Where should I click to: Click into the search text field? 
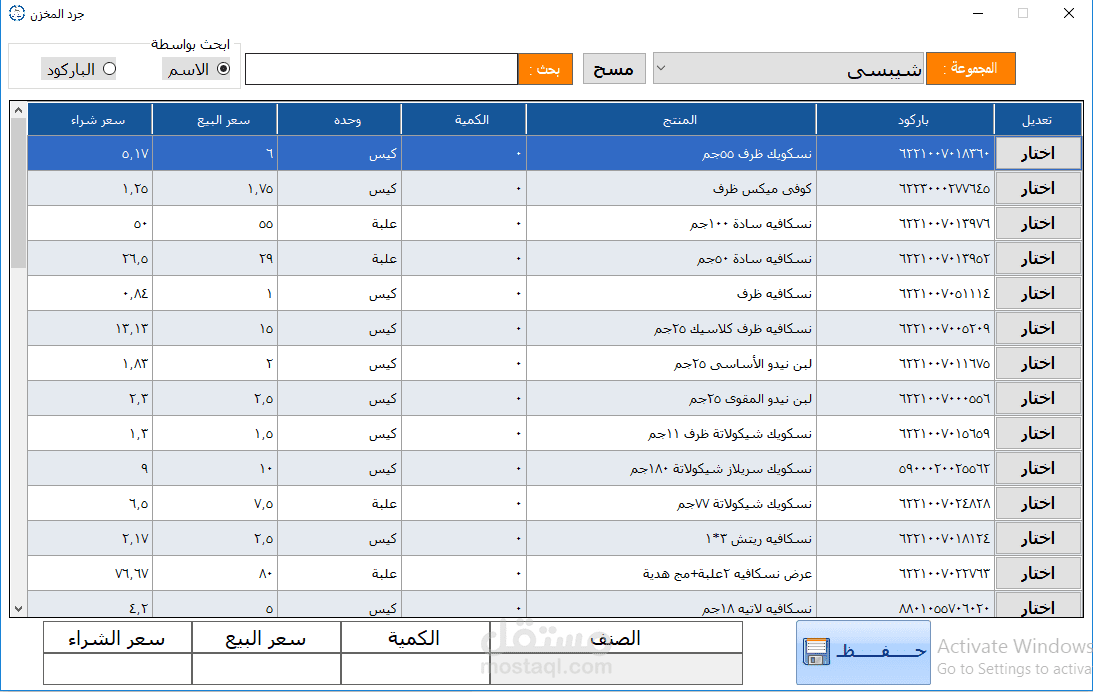(381, 69)
